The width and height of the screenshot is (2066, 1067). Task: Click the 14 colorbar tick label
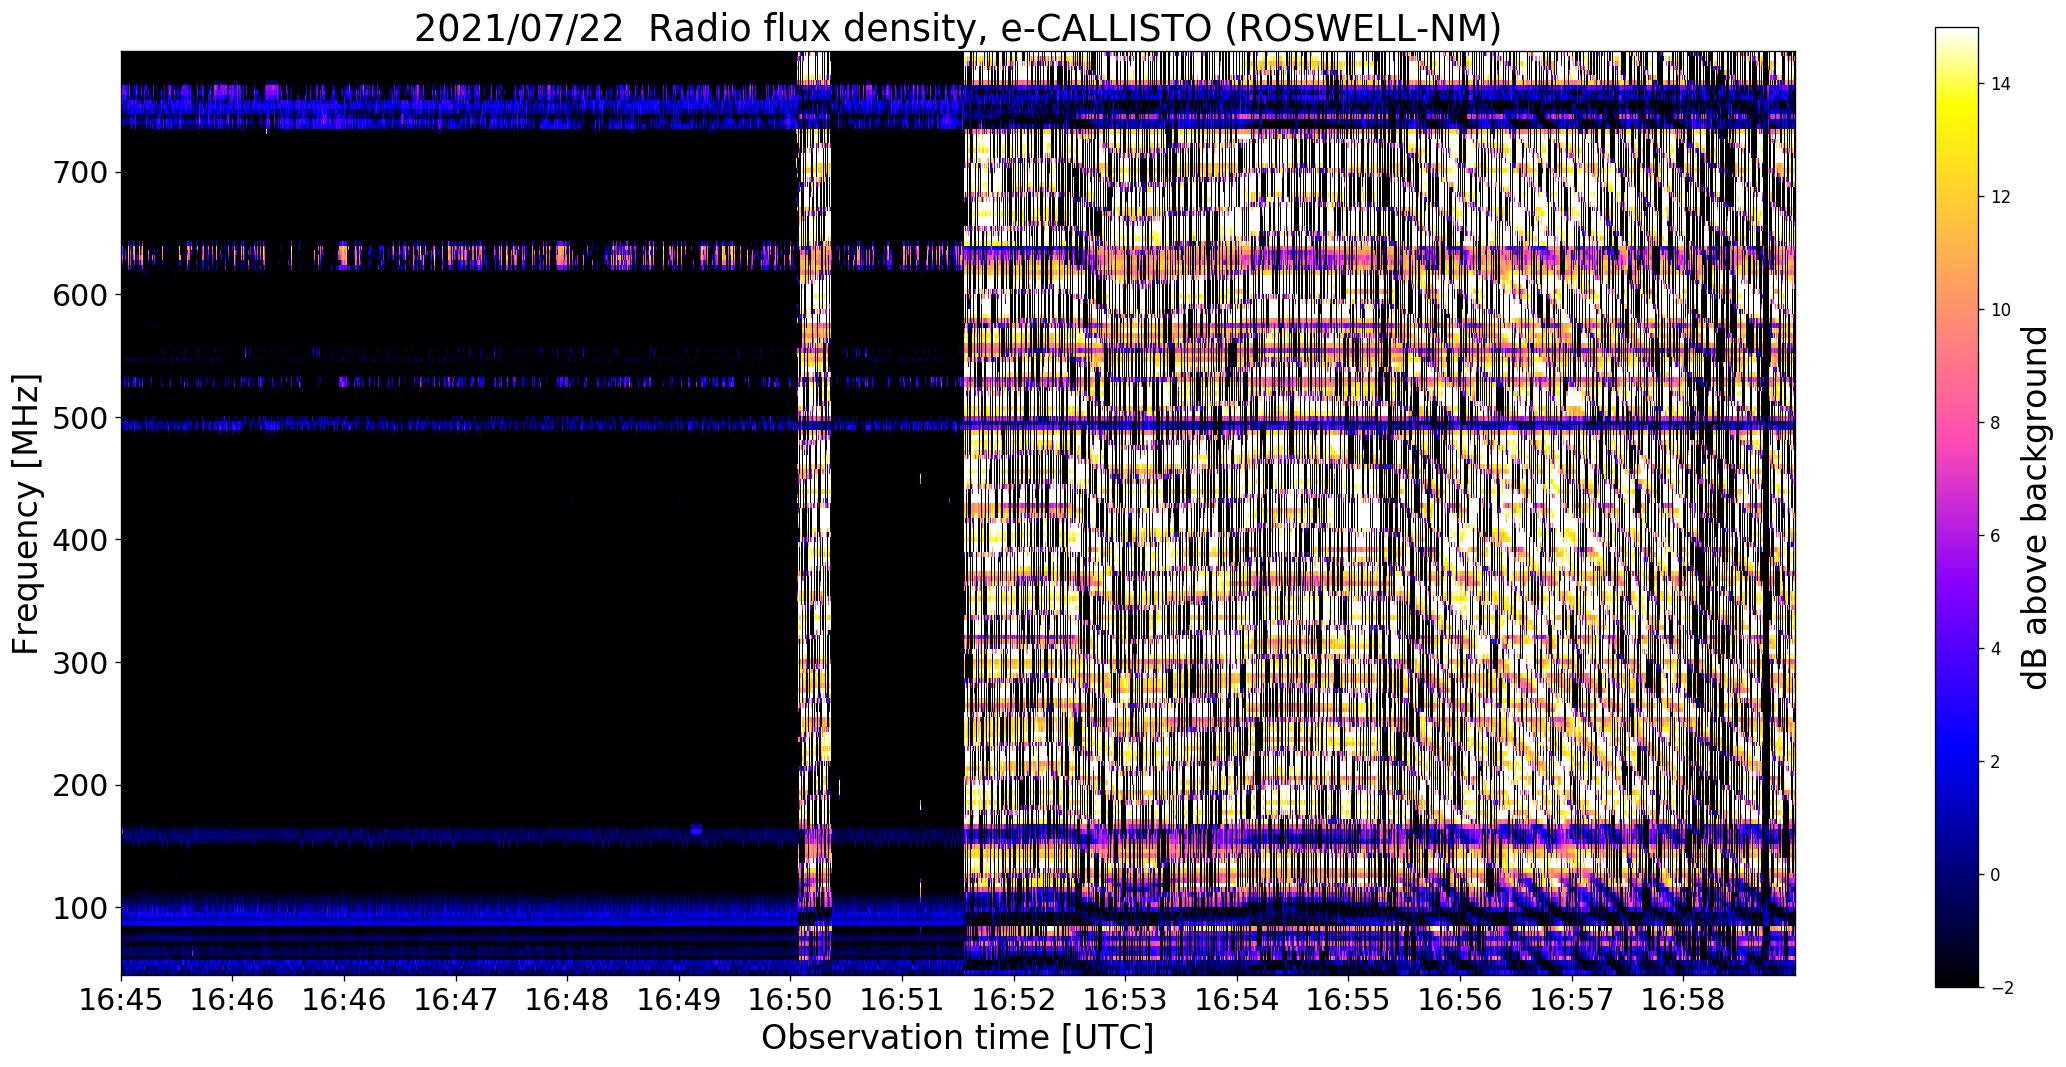[2000, 84]
